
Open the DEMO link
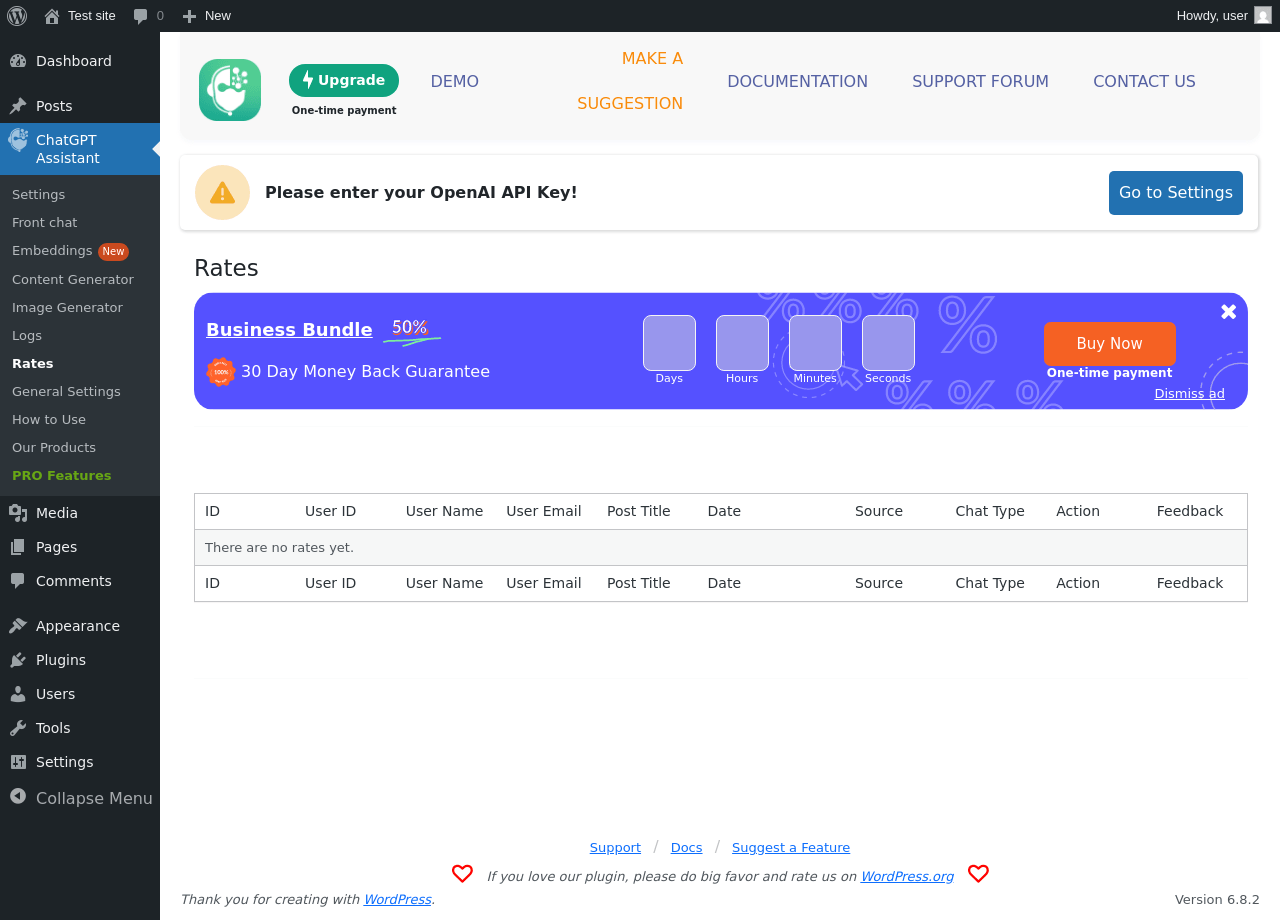[x=455, y=82]
